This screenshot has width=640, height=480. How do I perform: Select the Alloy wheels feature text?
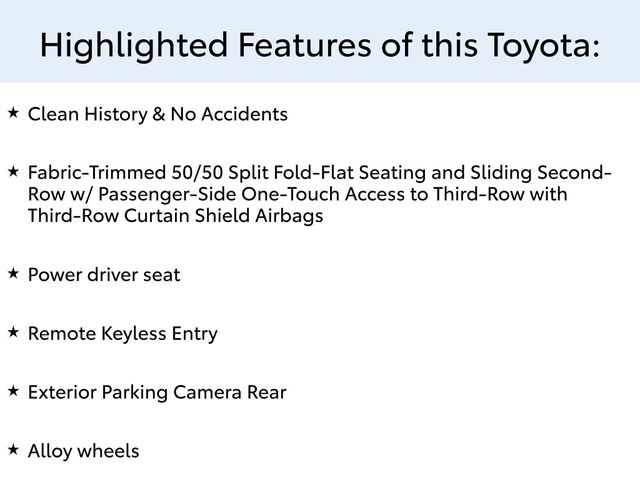pos(83,452)
